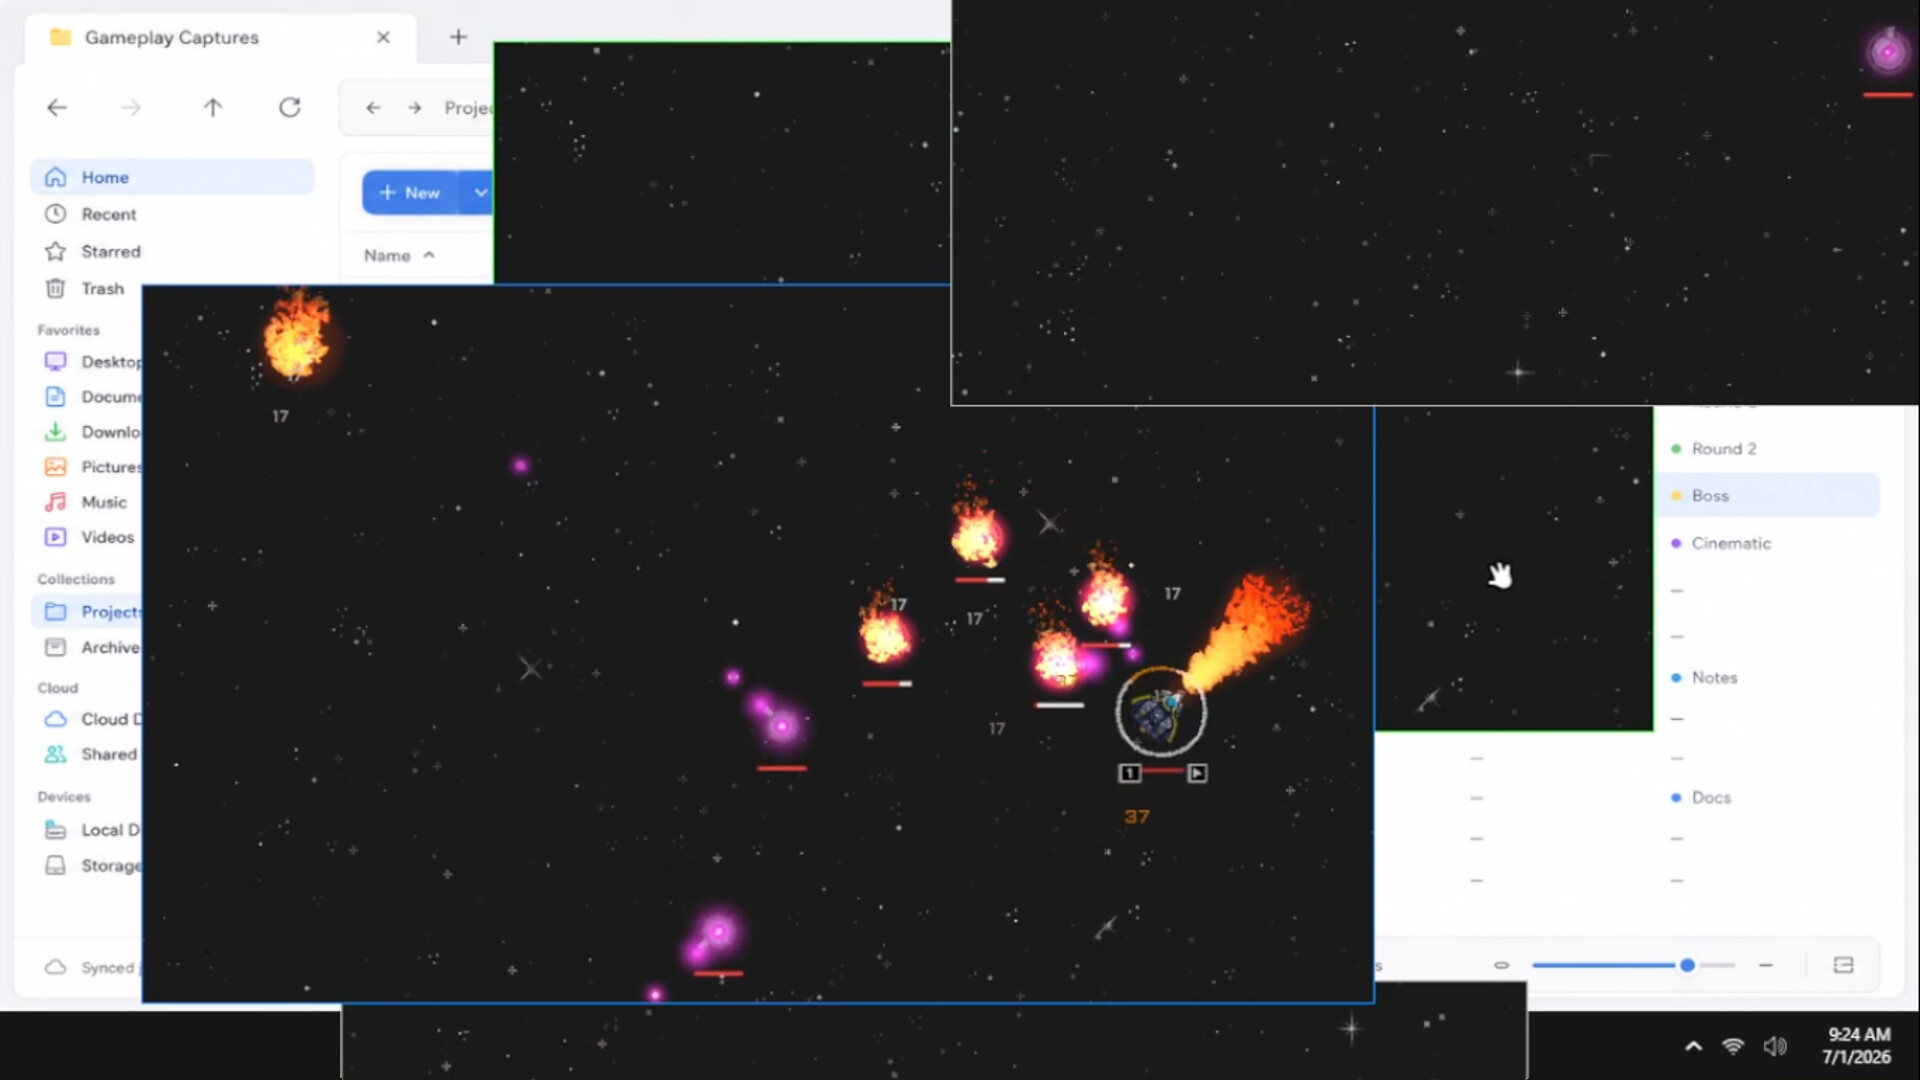Sort by the Name column header

point(399,255)
